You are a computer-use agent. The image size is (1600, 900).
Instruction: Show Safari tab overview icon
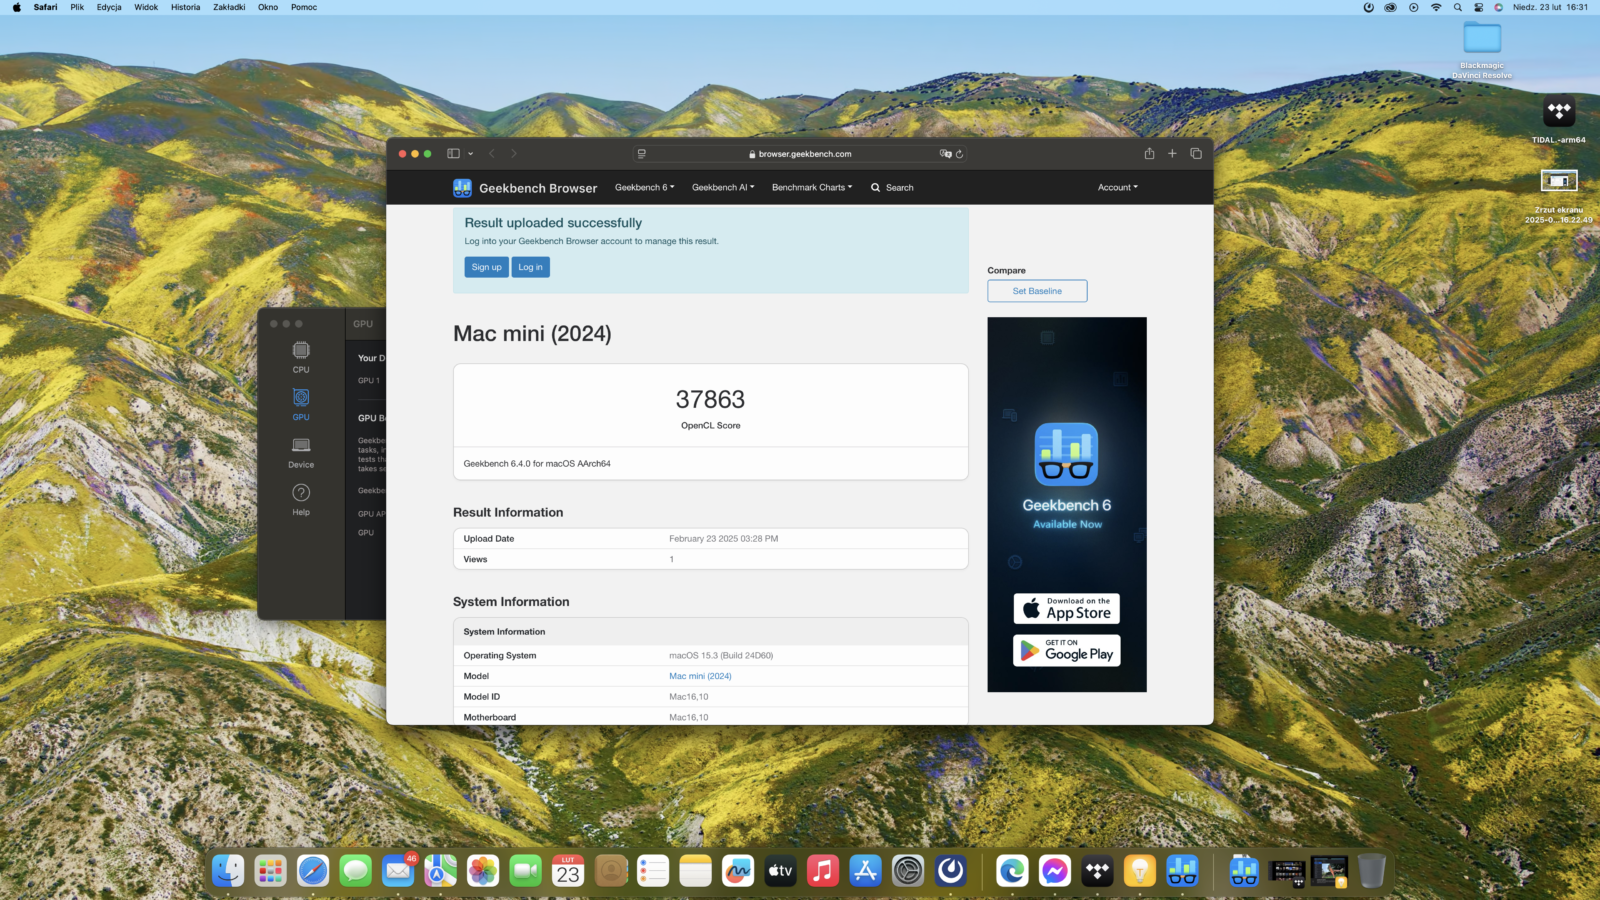pyautogui.click(x=1195, y=153)
